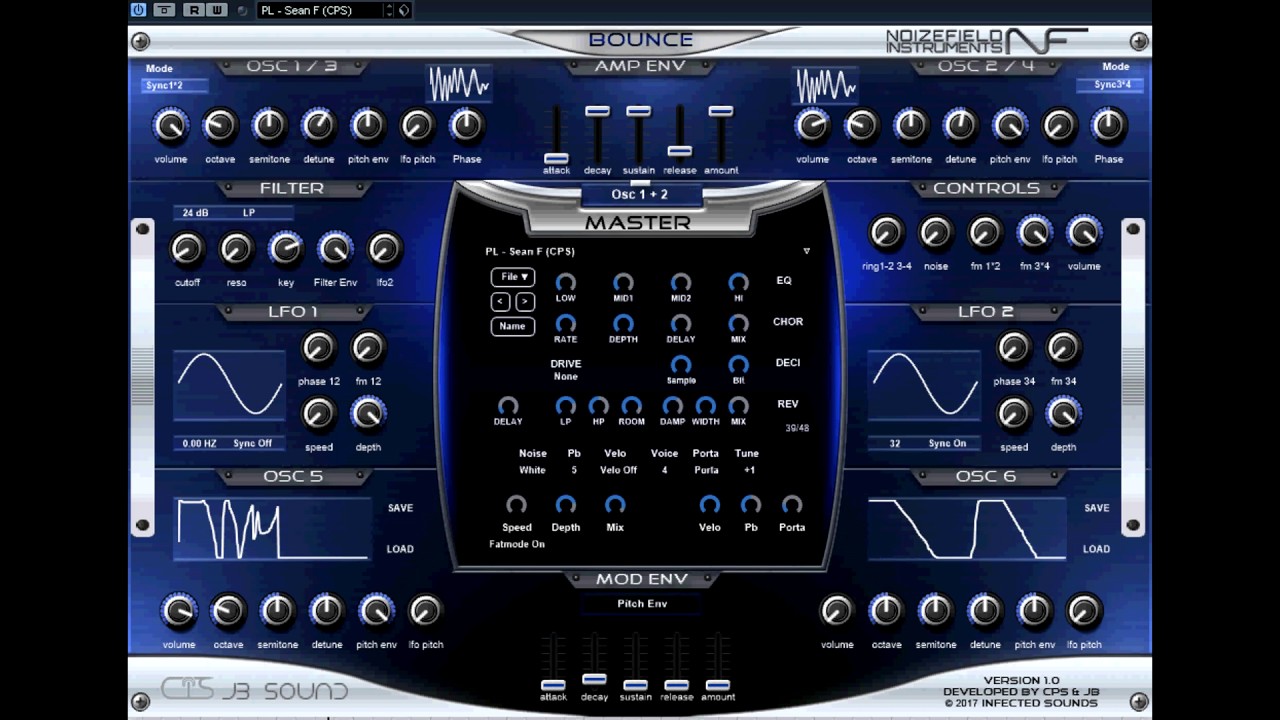
Task: Toggle the DECI decimator effect
Action: (788, 363)
